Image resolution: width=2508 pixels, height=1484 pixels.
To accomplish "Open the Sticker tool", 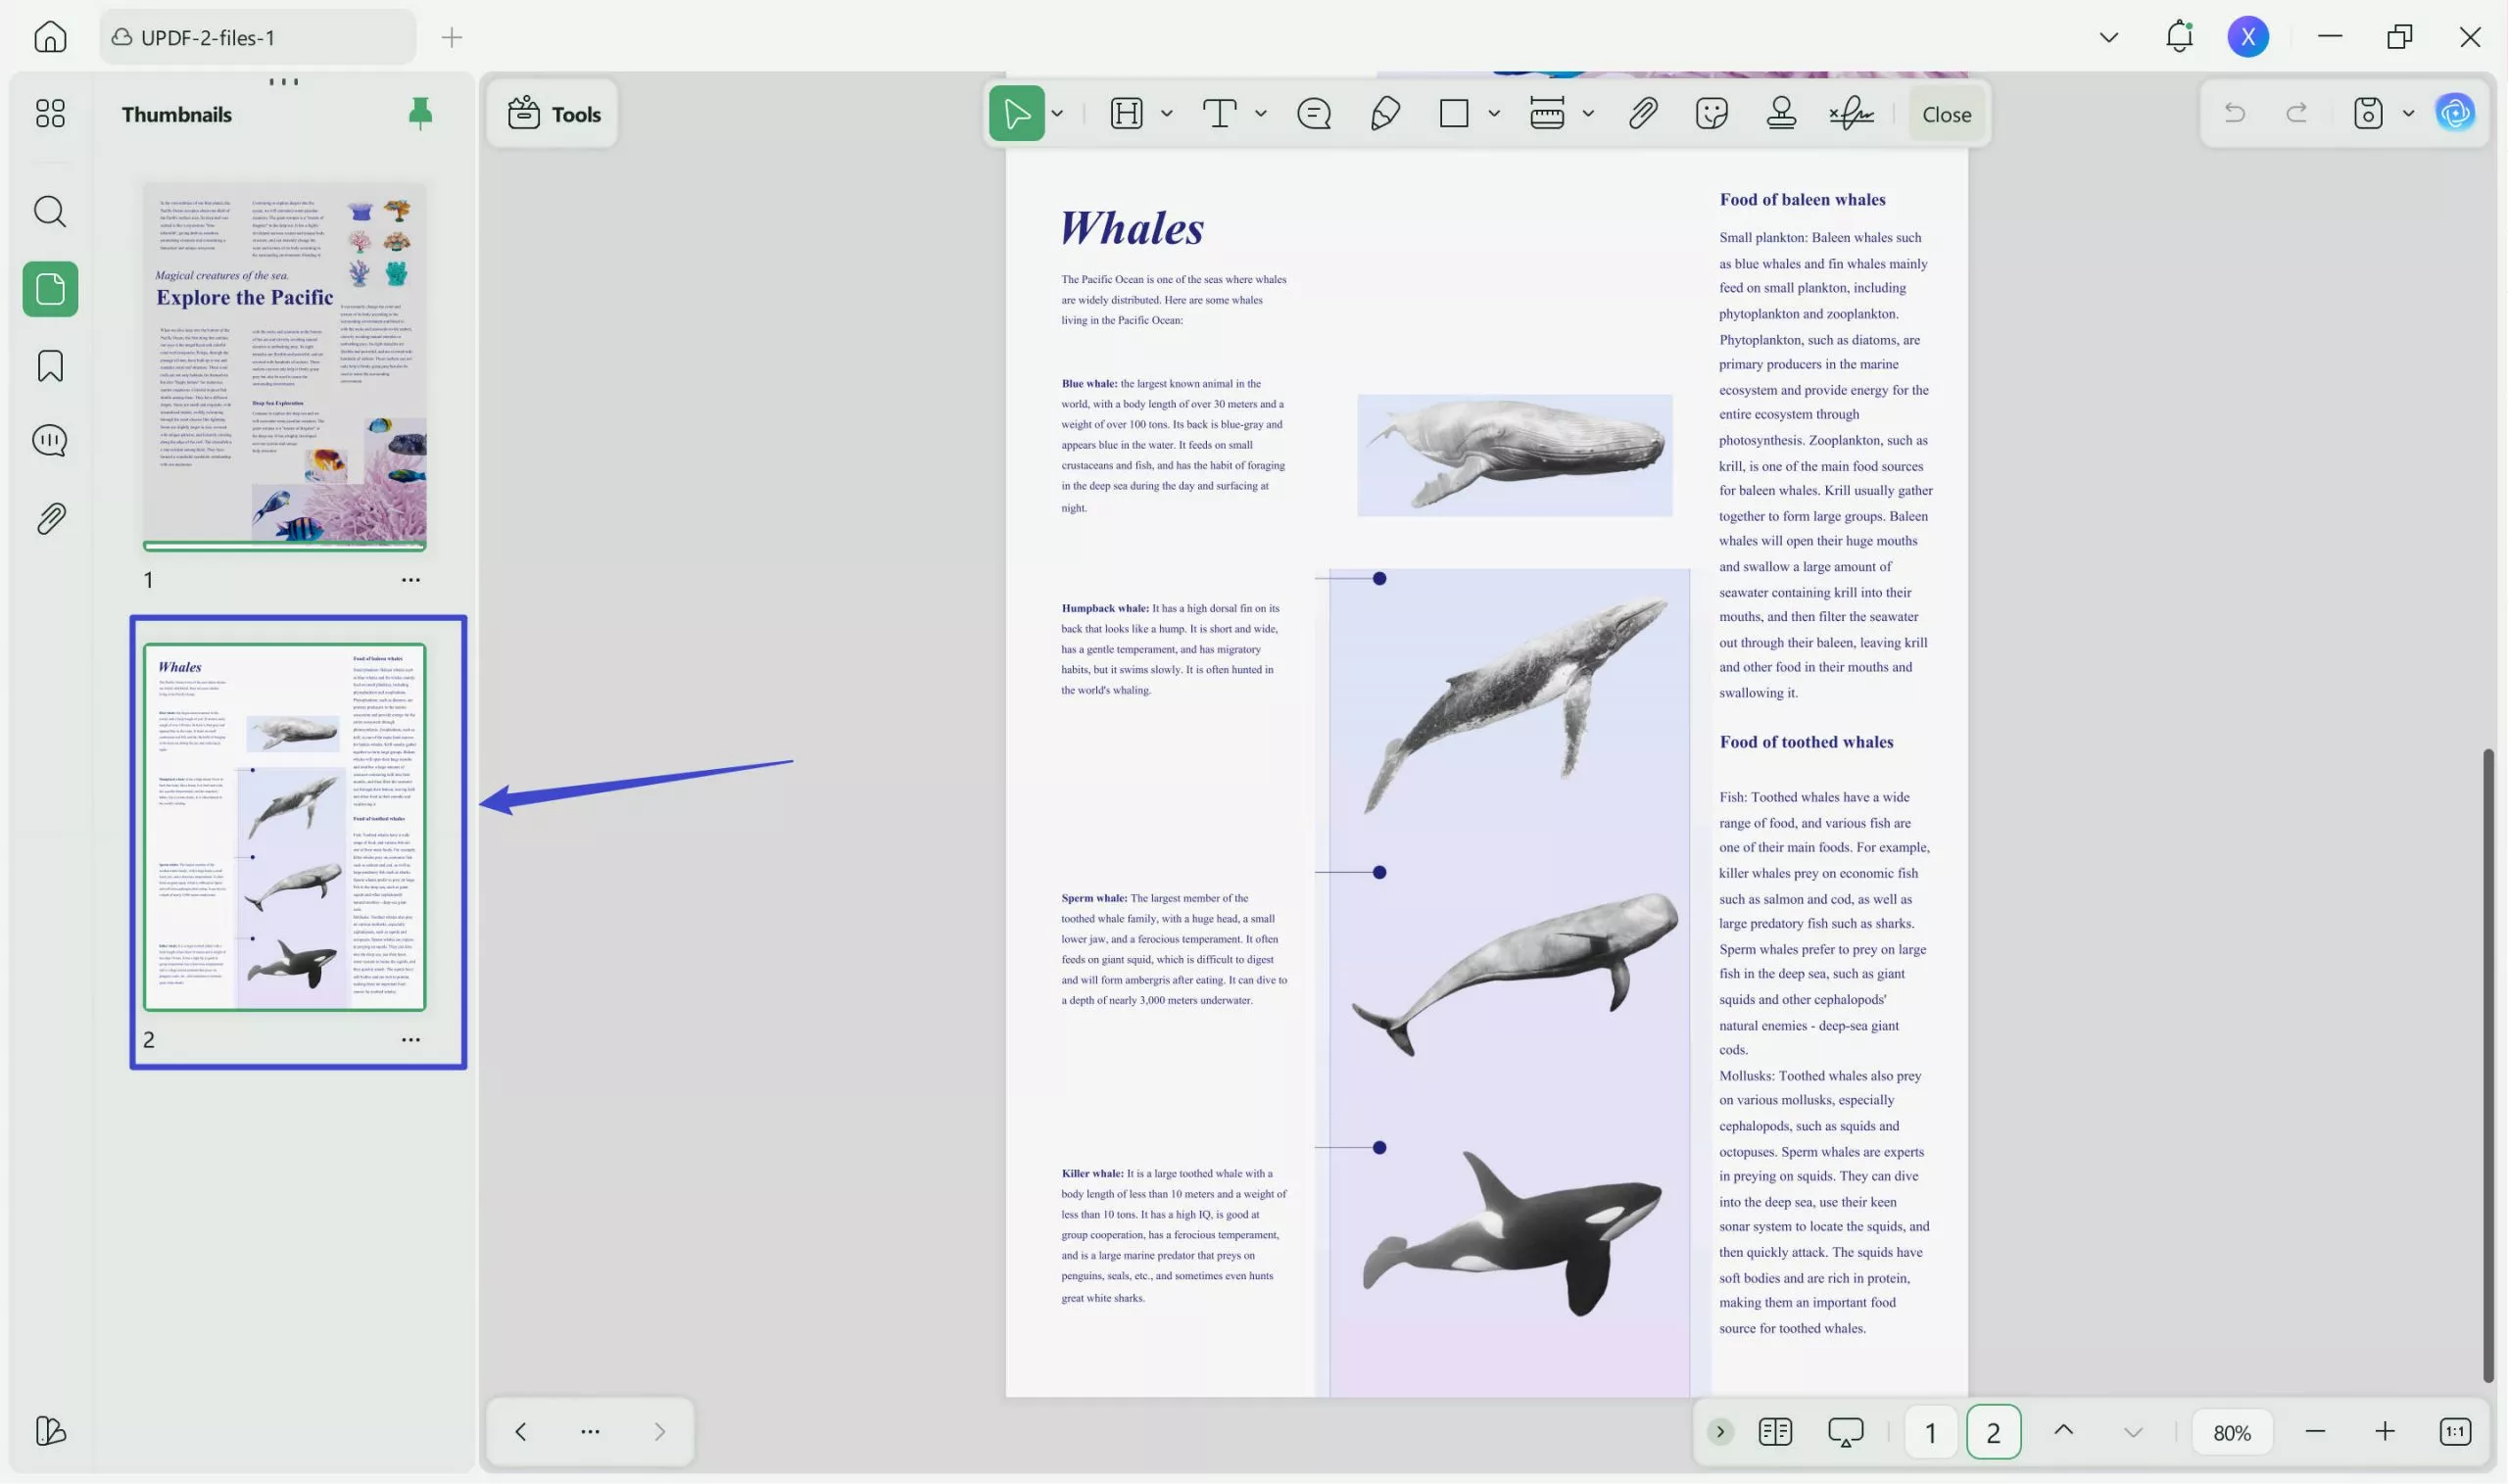I will click(1711, 114).
